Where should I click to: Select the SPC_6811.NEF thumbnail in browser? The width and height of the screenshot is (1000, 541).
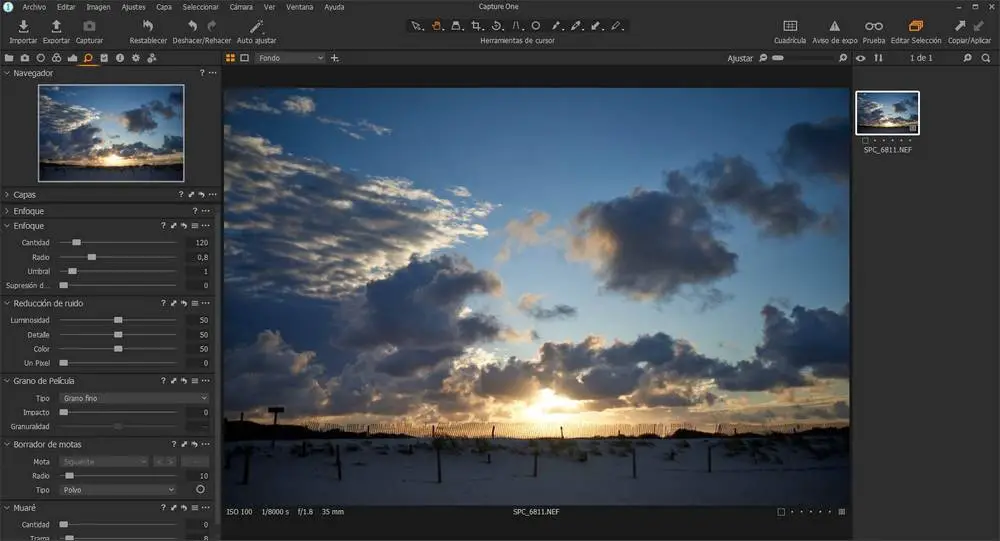point(887,113)
